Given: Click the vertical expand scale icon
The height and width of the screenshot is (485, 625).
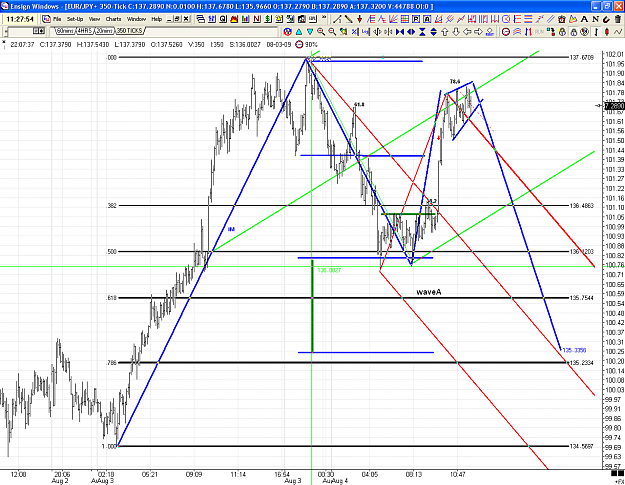Looking at the screenshot, I should click(x=433, y=31).
